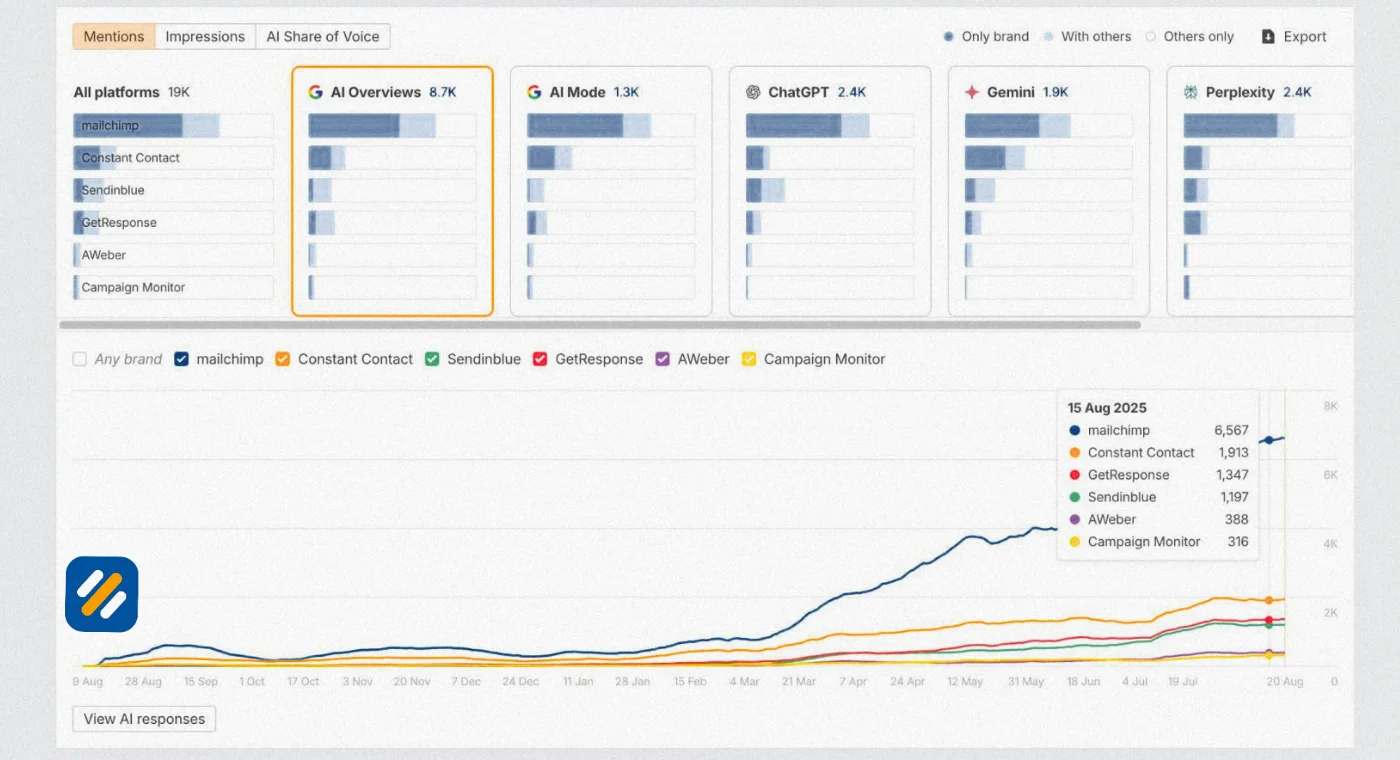Check the Any brand checkbox
This screenshot has height=760, width=1400.
(x=80, y=359)
